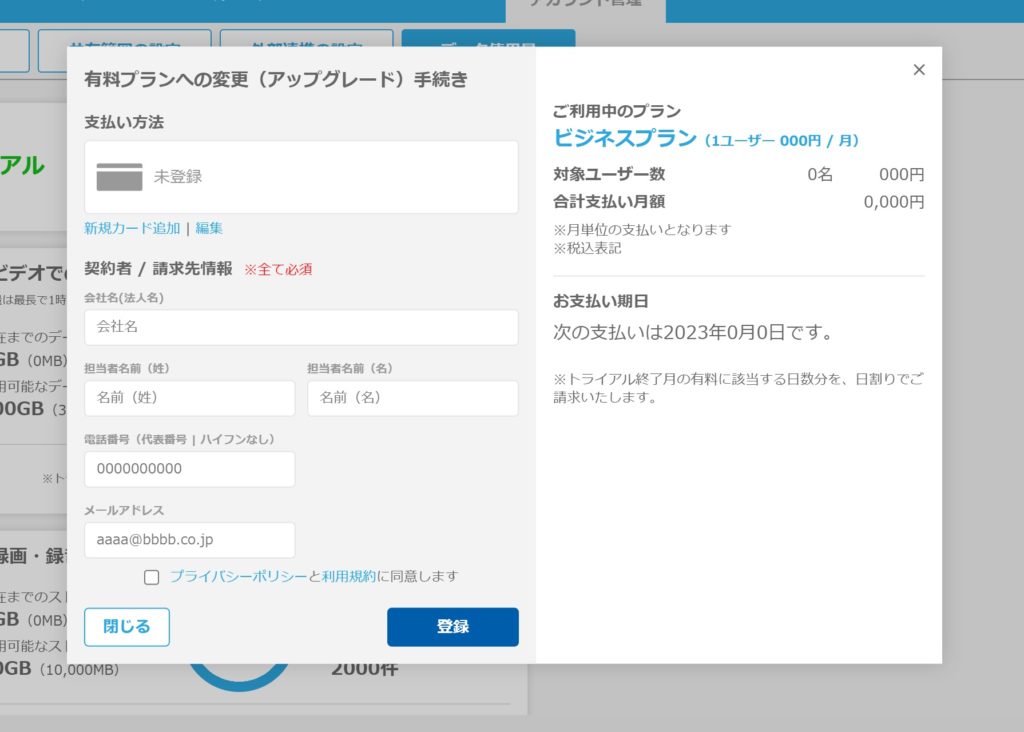Close the upgrade dialog with the X icon
Image resolution: width=1024 pixels, height=732 pixels.
point(919,70)
